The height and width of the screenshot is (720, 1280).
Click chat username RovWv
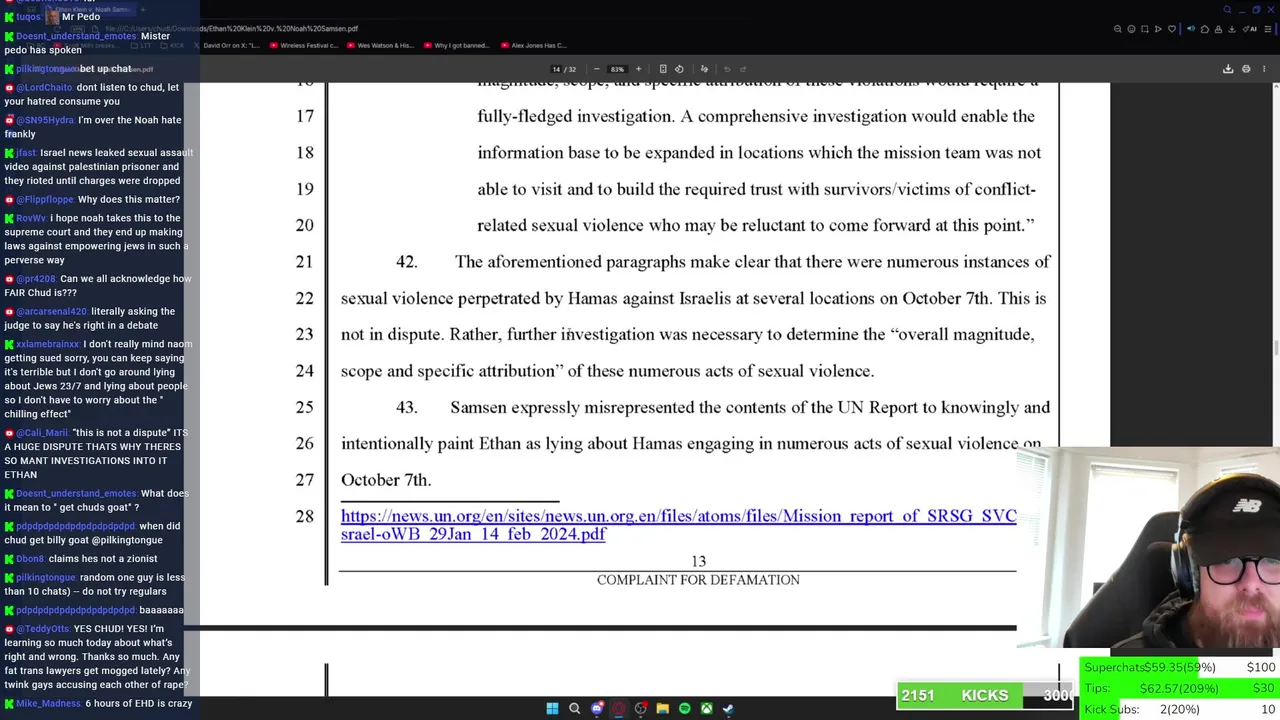(31, 218)
